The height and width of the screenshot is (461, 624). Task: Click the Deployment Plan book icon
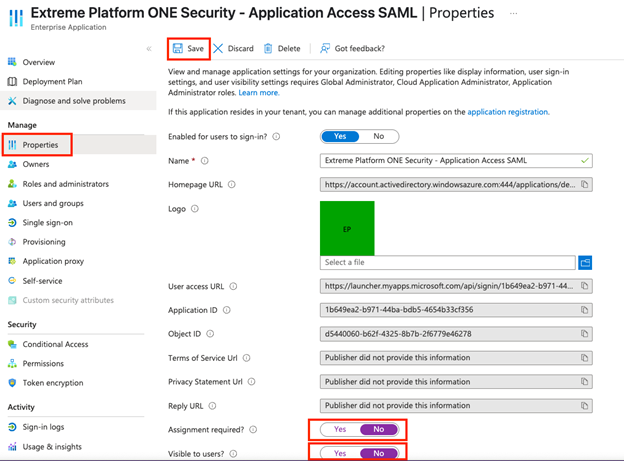click(12, 82)
